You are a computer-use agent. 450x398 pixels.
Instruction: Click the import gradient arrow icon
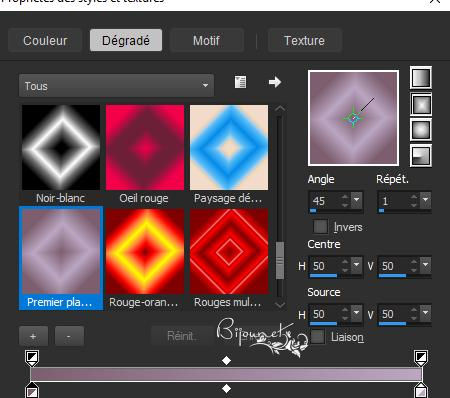pos(275,82)
